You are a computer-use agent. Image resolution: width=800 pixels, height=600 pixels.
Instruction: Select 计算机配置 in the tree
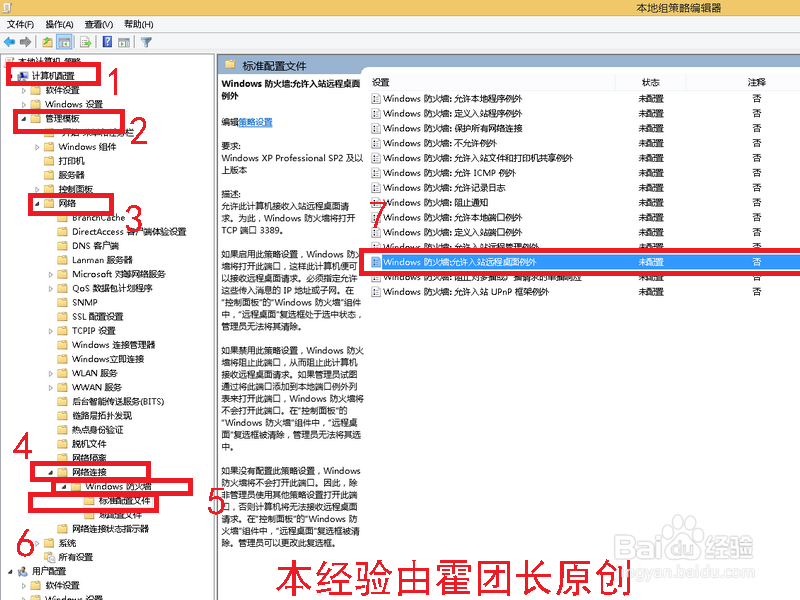click(x=53, y=76)
